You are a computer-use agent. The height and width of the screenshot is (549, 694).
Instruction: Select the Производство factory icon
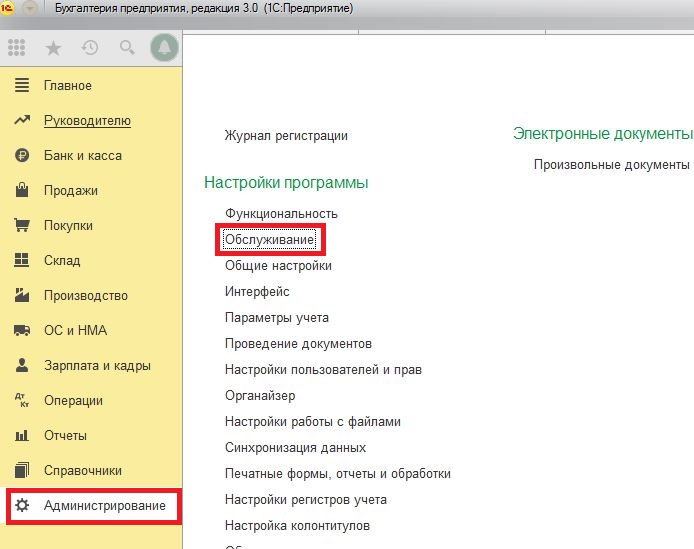[22, 295]
